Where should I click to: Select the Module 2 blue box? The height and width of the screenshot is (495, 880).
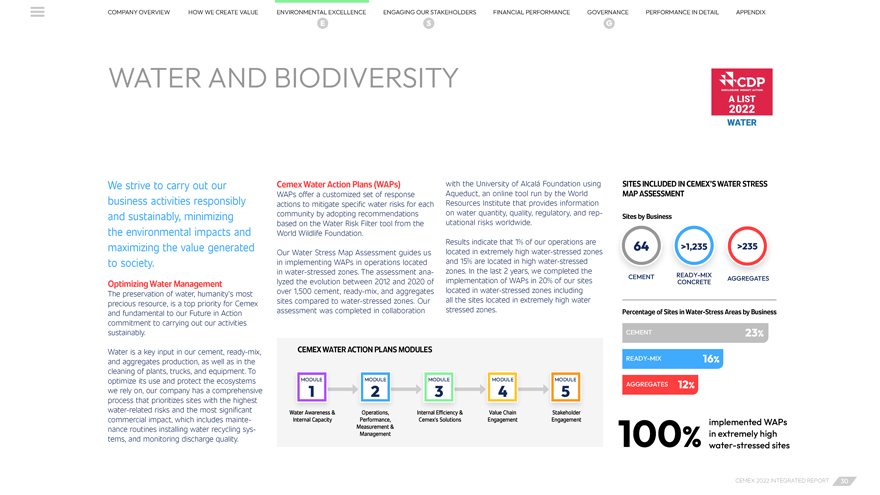[375, 387]
